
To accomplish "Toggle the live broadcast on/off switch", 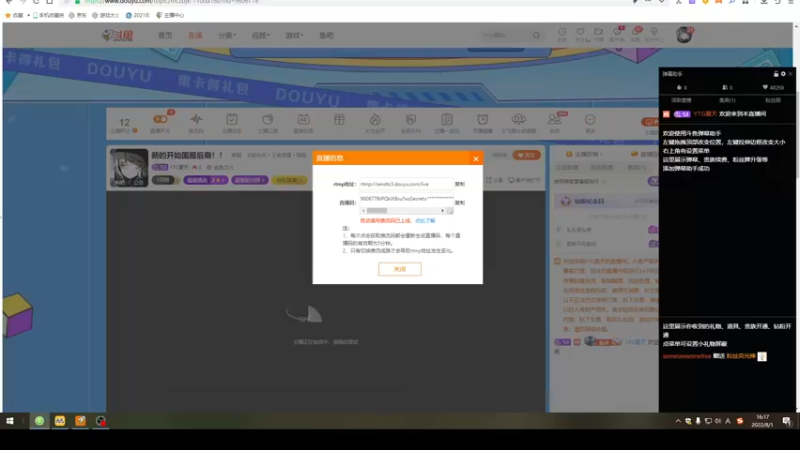I will point(160,120).
